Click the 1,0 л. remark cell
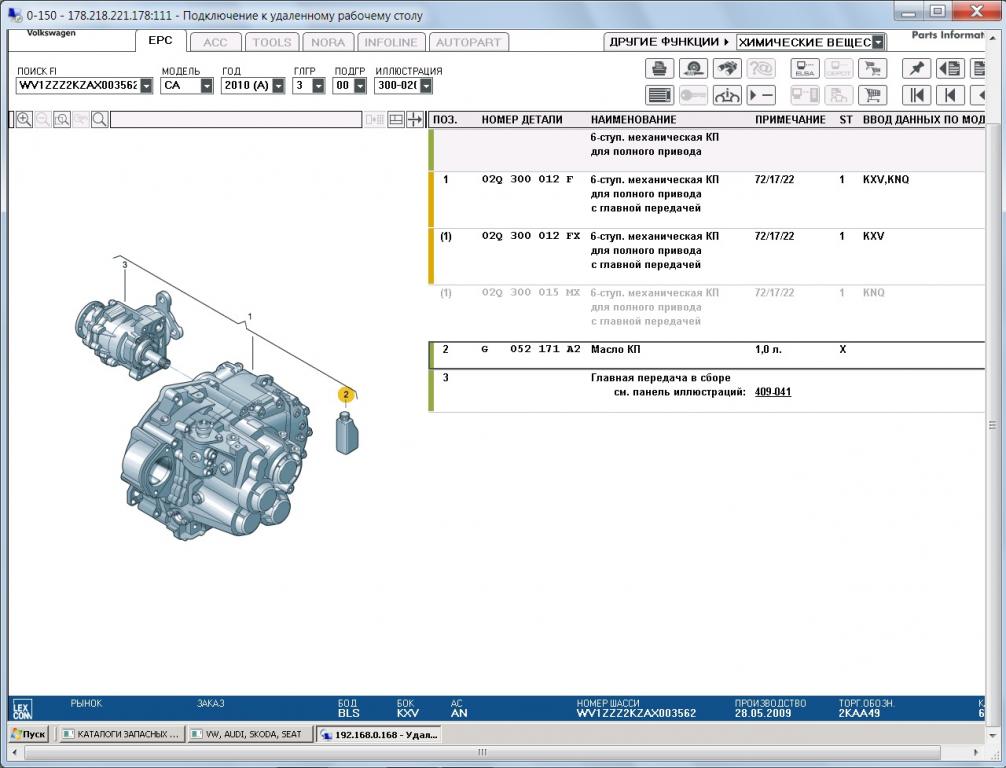The height and width of the screenshot is (768, 1006). click(x=768, y=350)
